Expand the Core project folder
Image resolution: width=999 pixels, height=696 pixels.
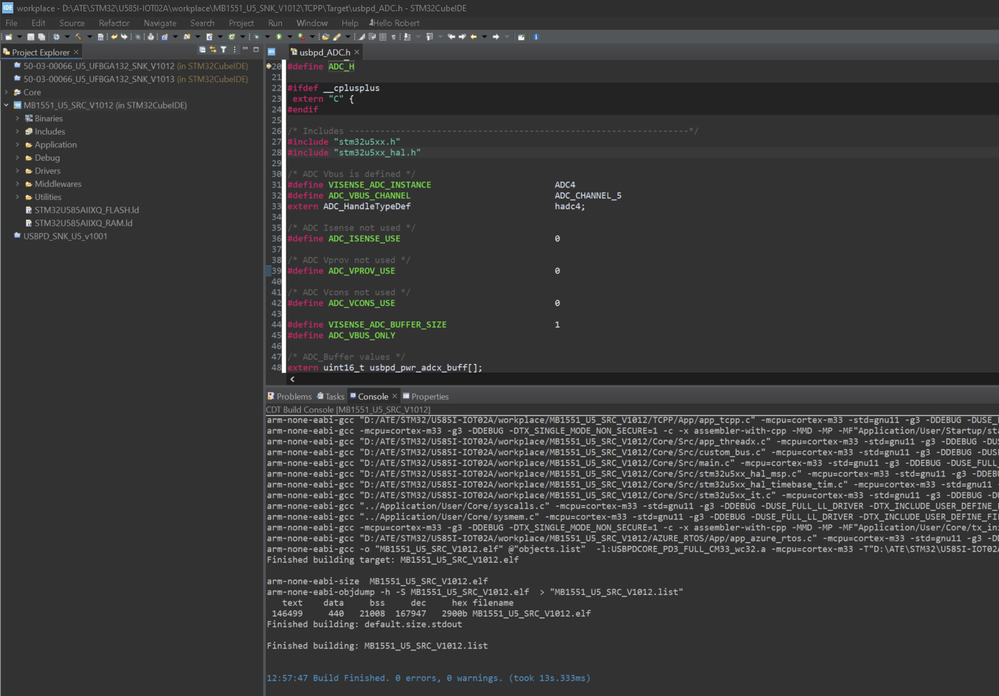coord(7,92)
